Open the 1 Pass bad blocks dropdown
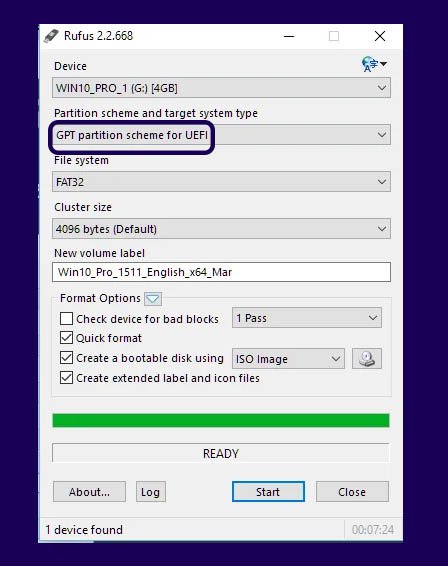448x566 pixels. coord(307,318)
